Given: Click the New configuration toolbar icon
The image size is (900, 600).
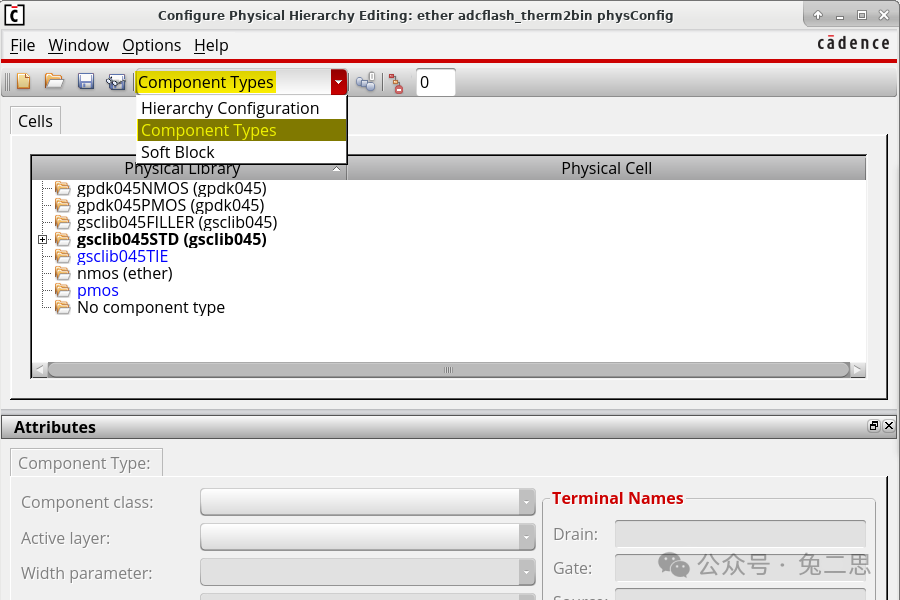Looking at the screenshot, I should [x=24, y=82].
